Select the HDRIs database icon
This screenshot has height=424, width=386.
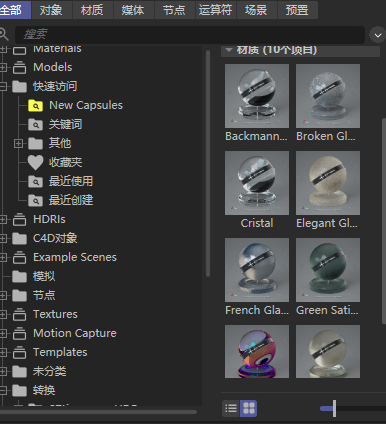(x=19, y=220)
